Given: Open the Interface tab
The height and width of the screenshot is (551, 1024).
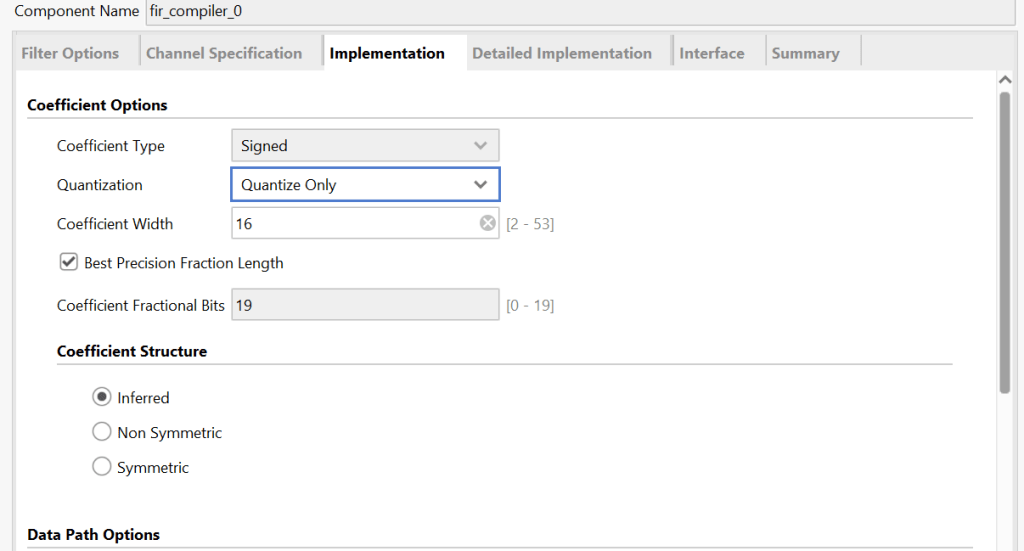Looking at the screenshot, I should click(712, 54).
